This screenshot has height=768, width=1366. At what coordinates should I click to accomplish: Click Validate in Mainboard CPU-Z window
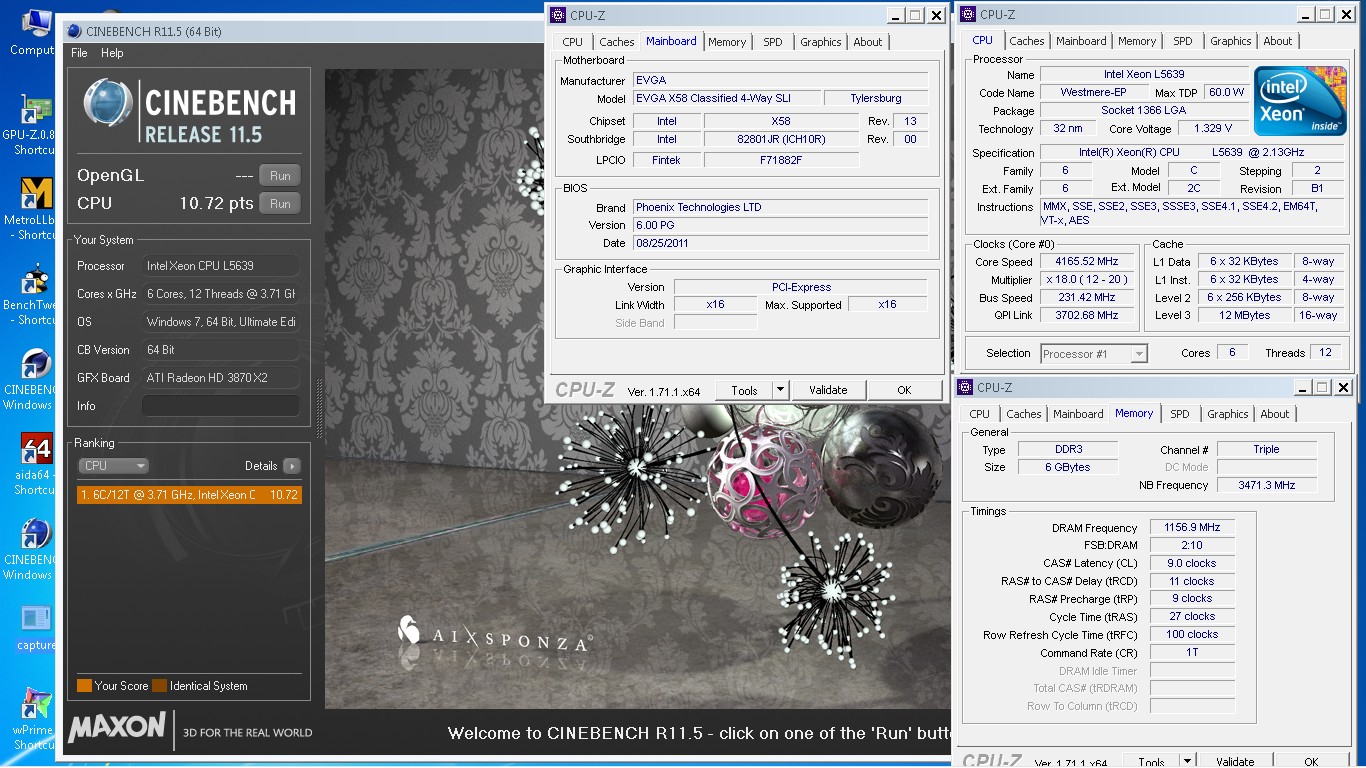(828, 391)
